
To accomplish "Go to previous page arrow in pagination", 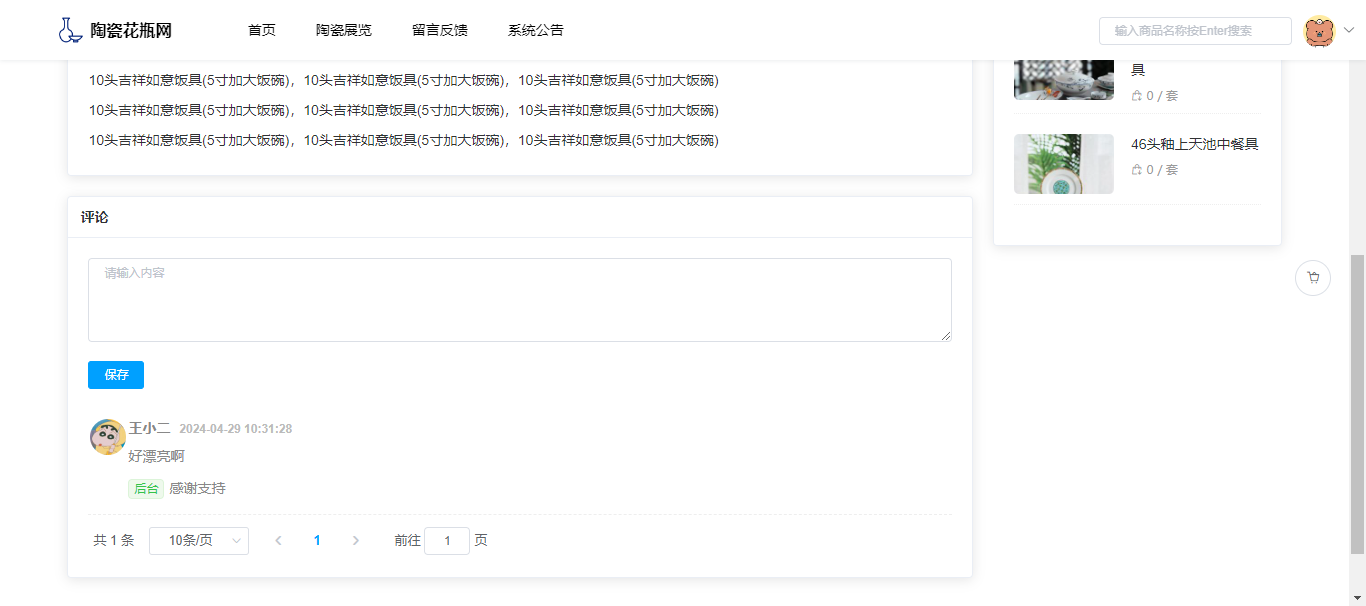I will click(x=278, y=541).
